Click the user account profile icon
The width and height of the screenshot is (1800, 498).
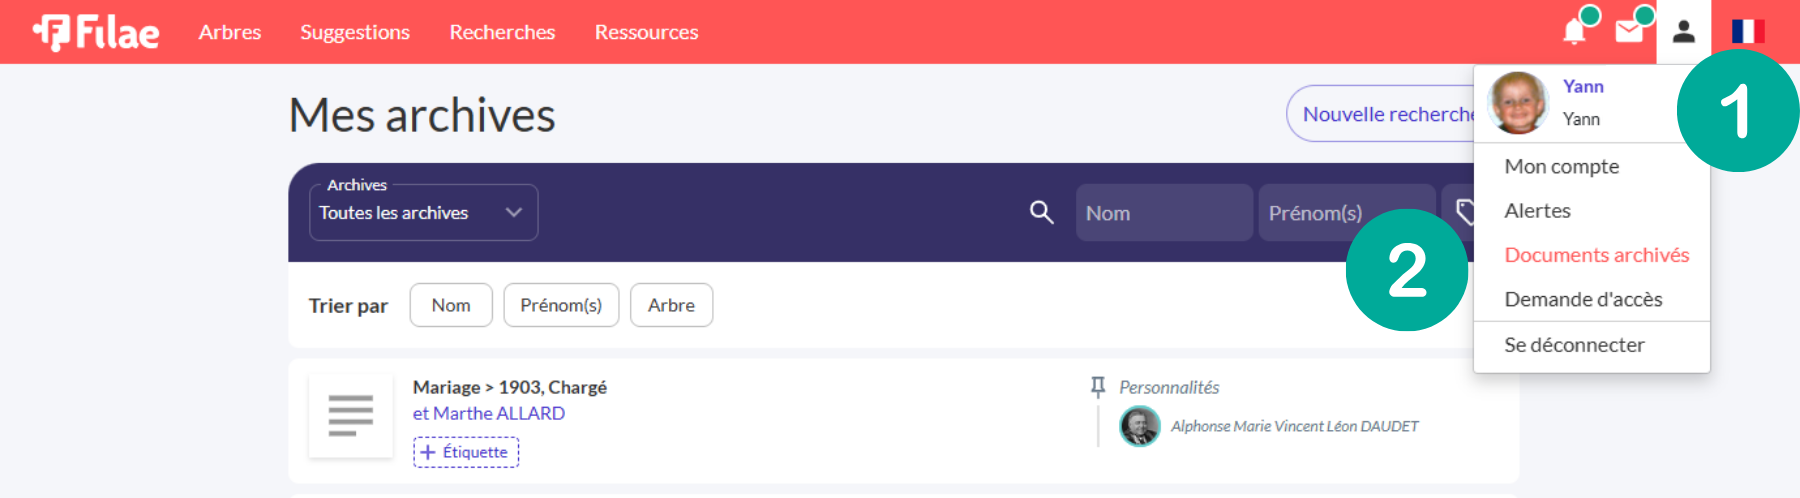click(x=1684, y=32)
